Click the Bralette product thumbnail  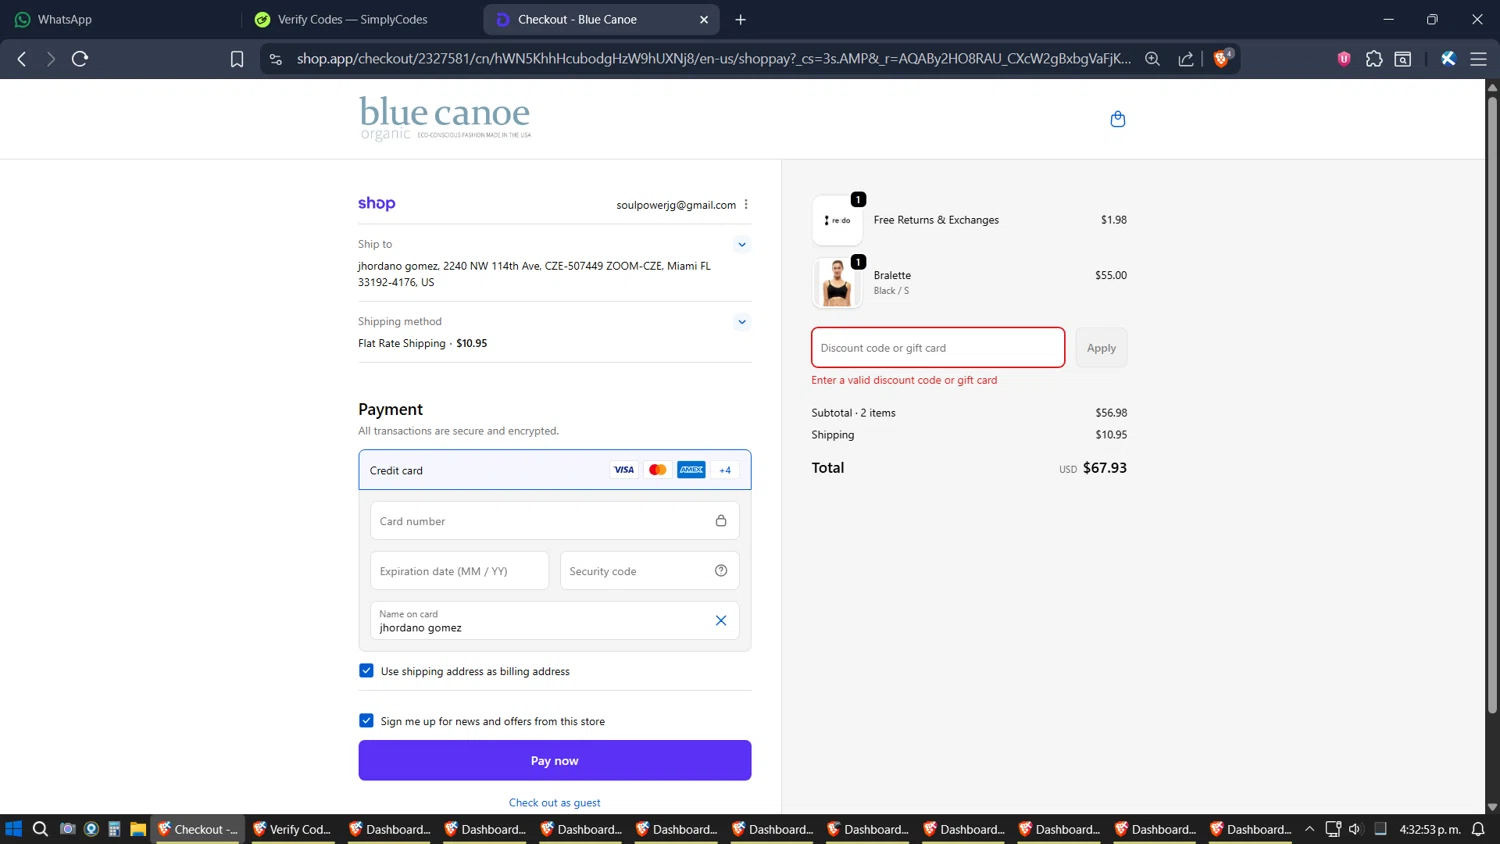point(837,282)
